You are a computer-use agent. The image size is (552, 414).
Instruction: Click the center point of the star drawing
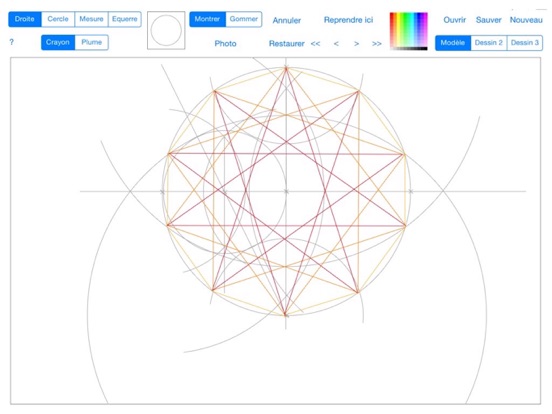tap(286, 192)
